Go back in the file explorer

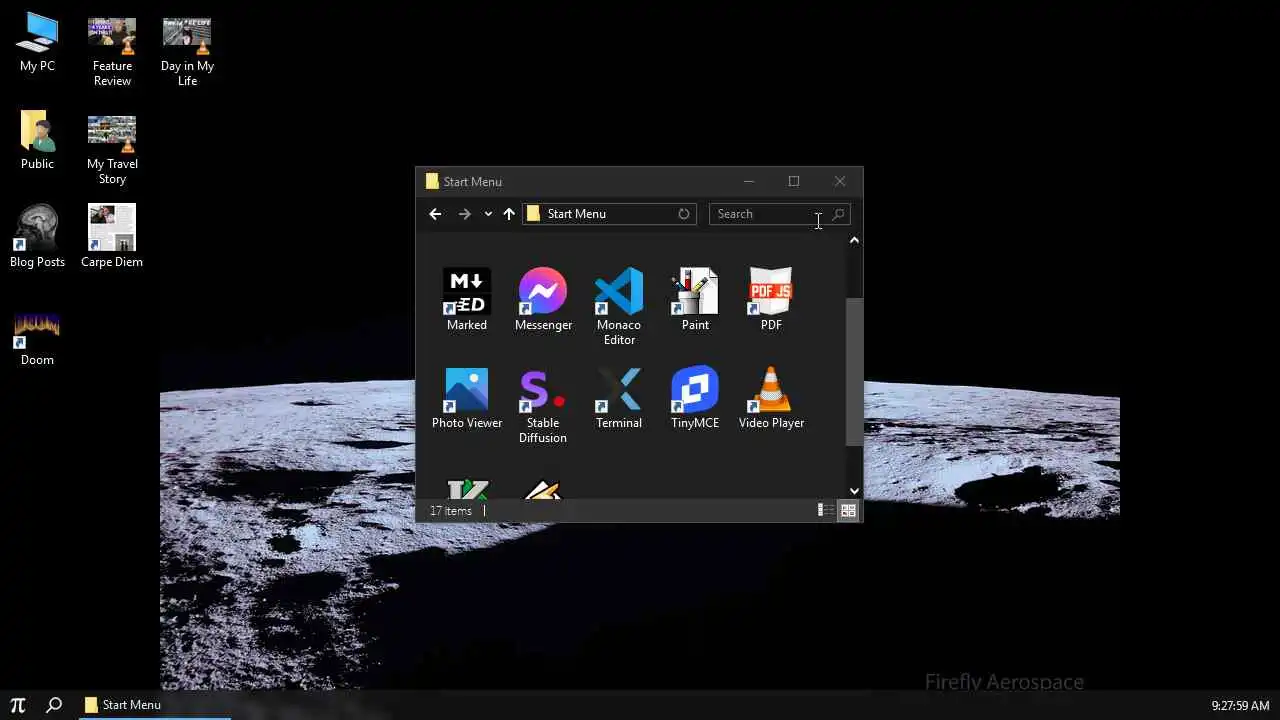coord(435,214)
